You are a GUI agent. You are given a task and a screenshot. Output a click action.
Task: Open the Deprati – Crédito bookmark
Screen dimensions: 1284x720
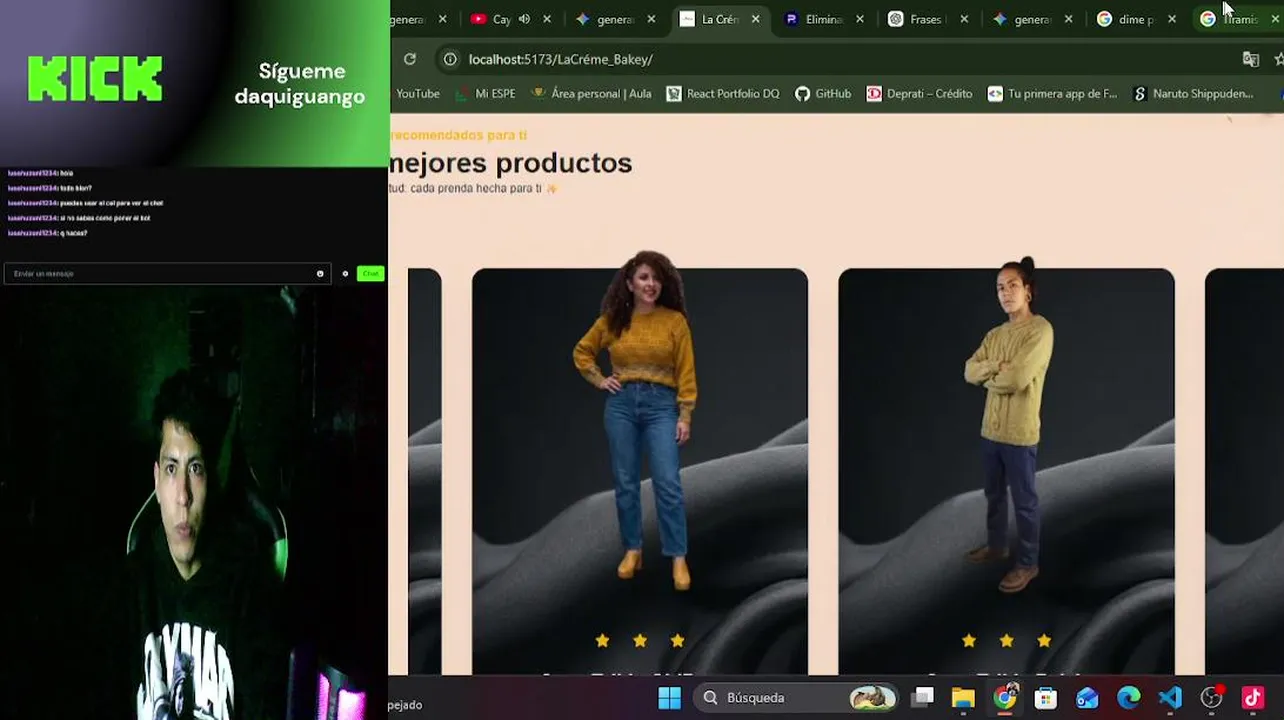(x=919, y=94)
